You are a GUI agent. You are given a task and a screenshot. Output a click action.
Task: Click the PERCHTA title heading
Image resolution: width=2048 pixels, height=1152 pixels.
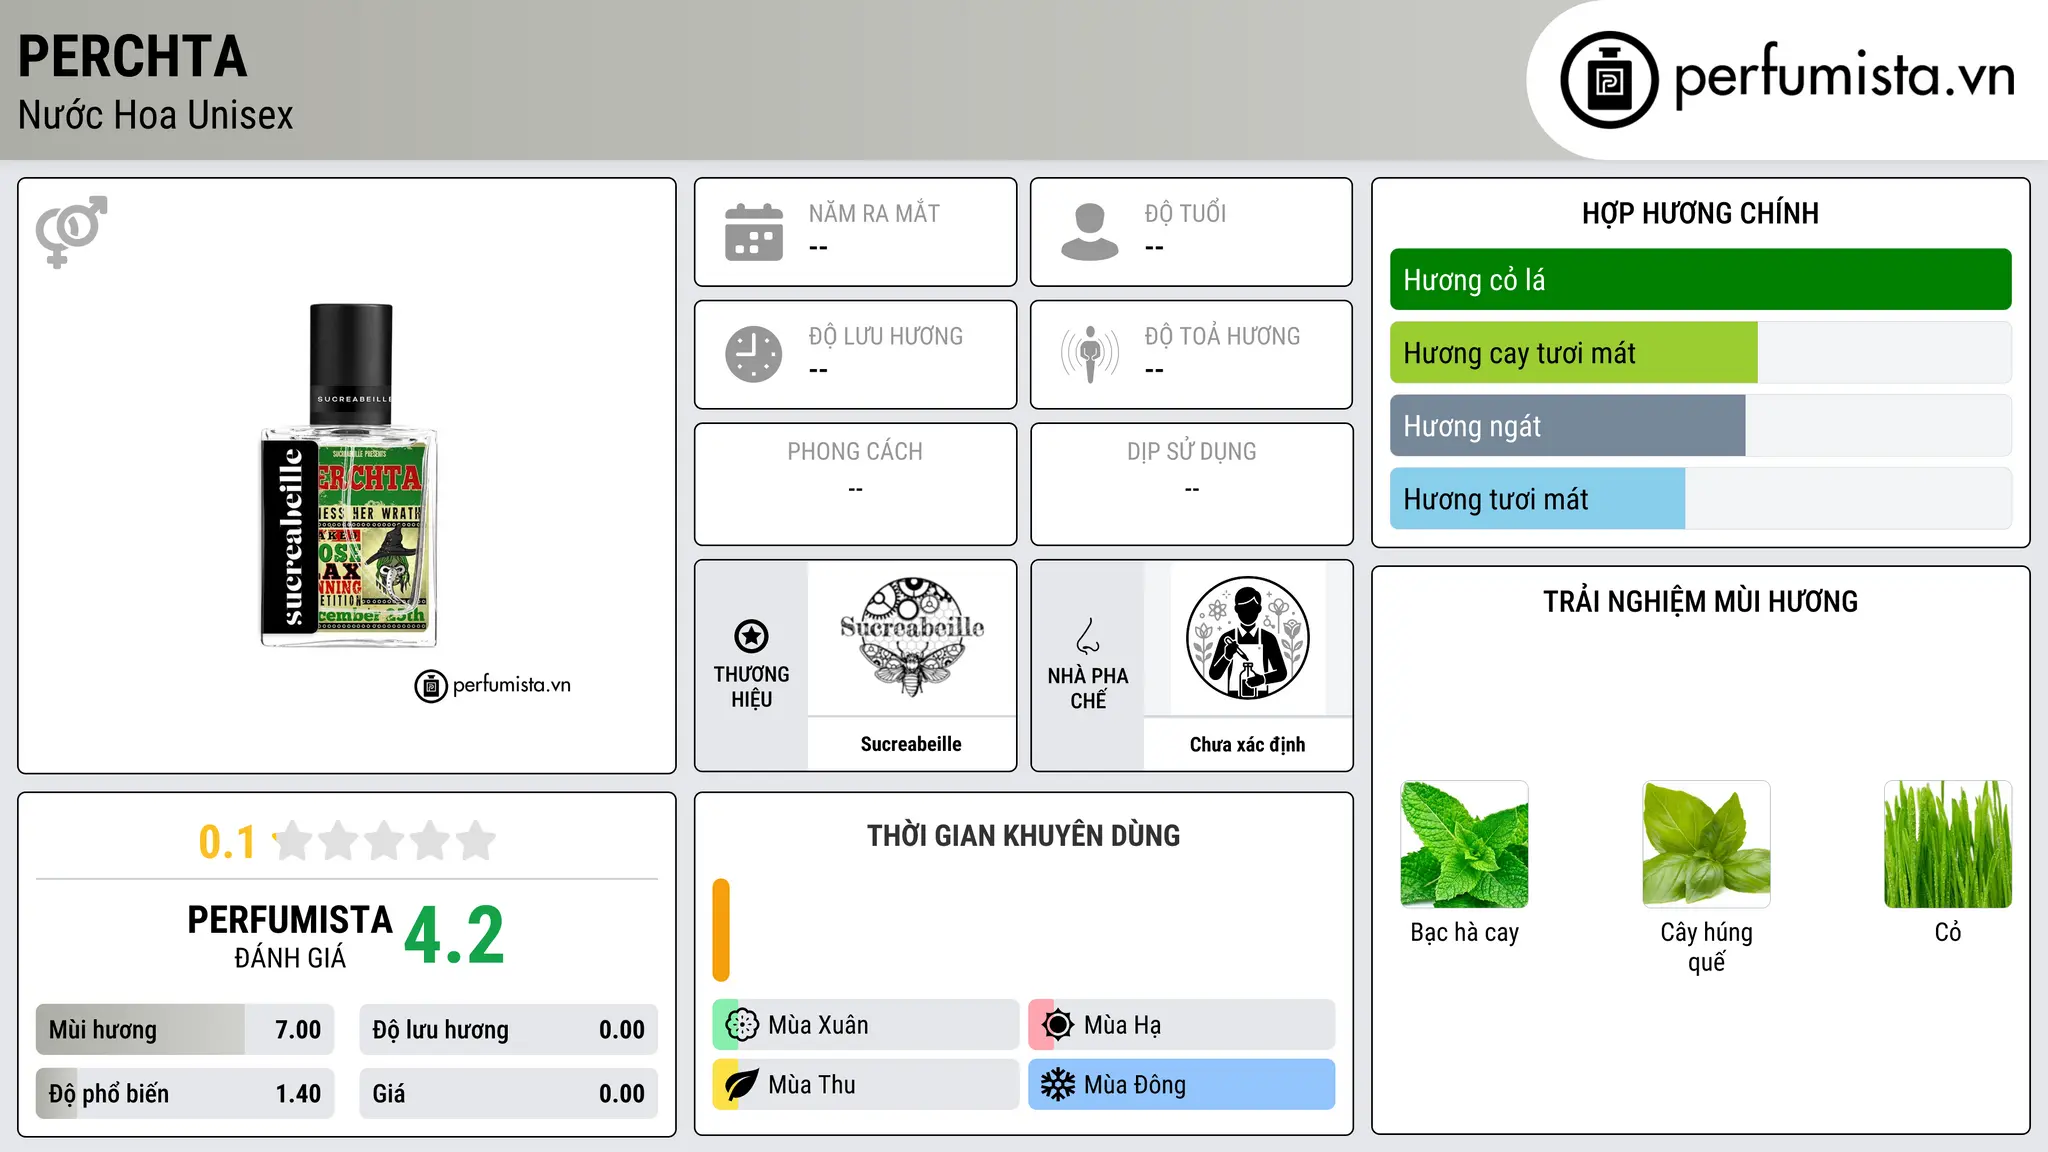click(132, 57)
